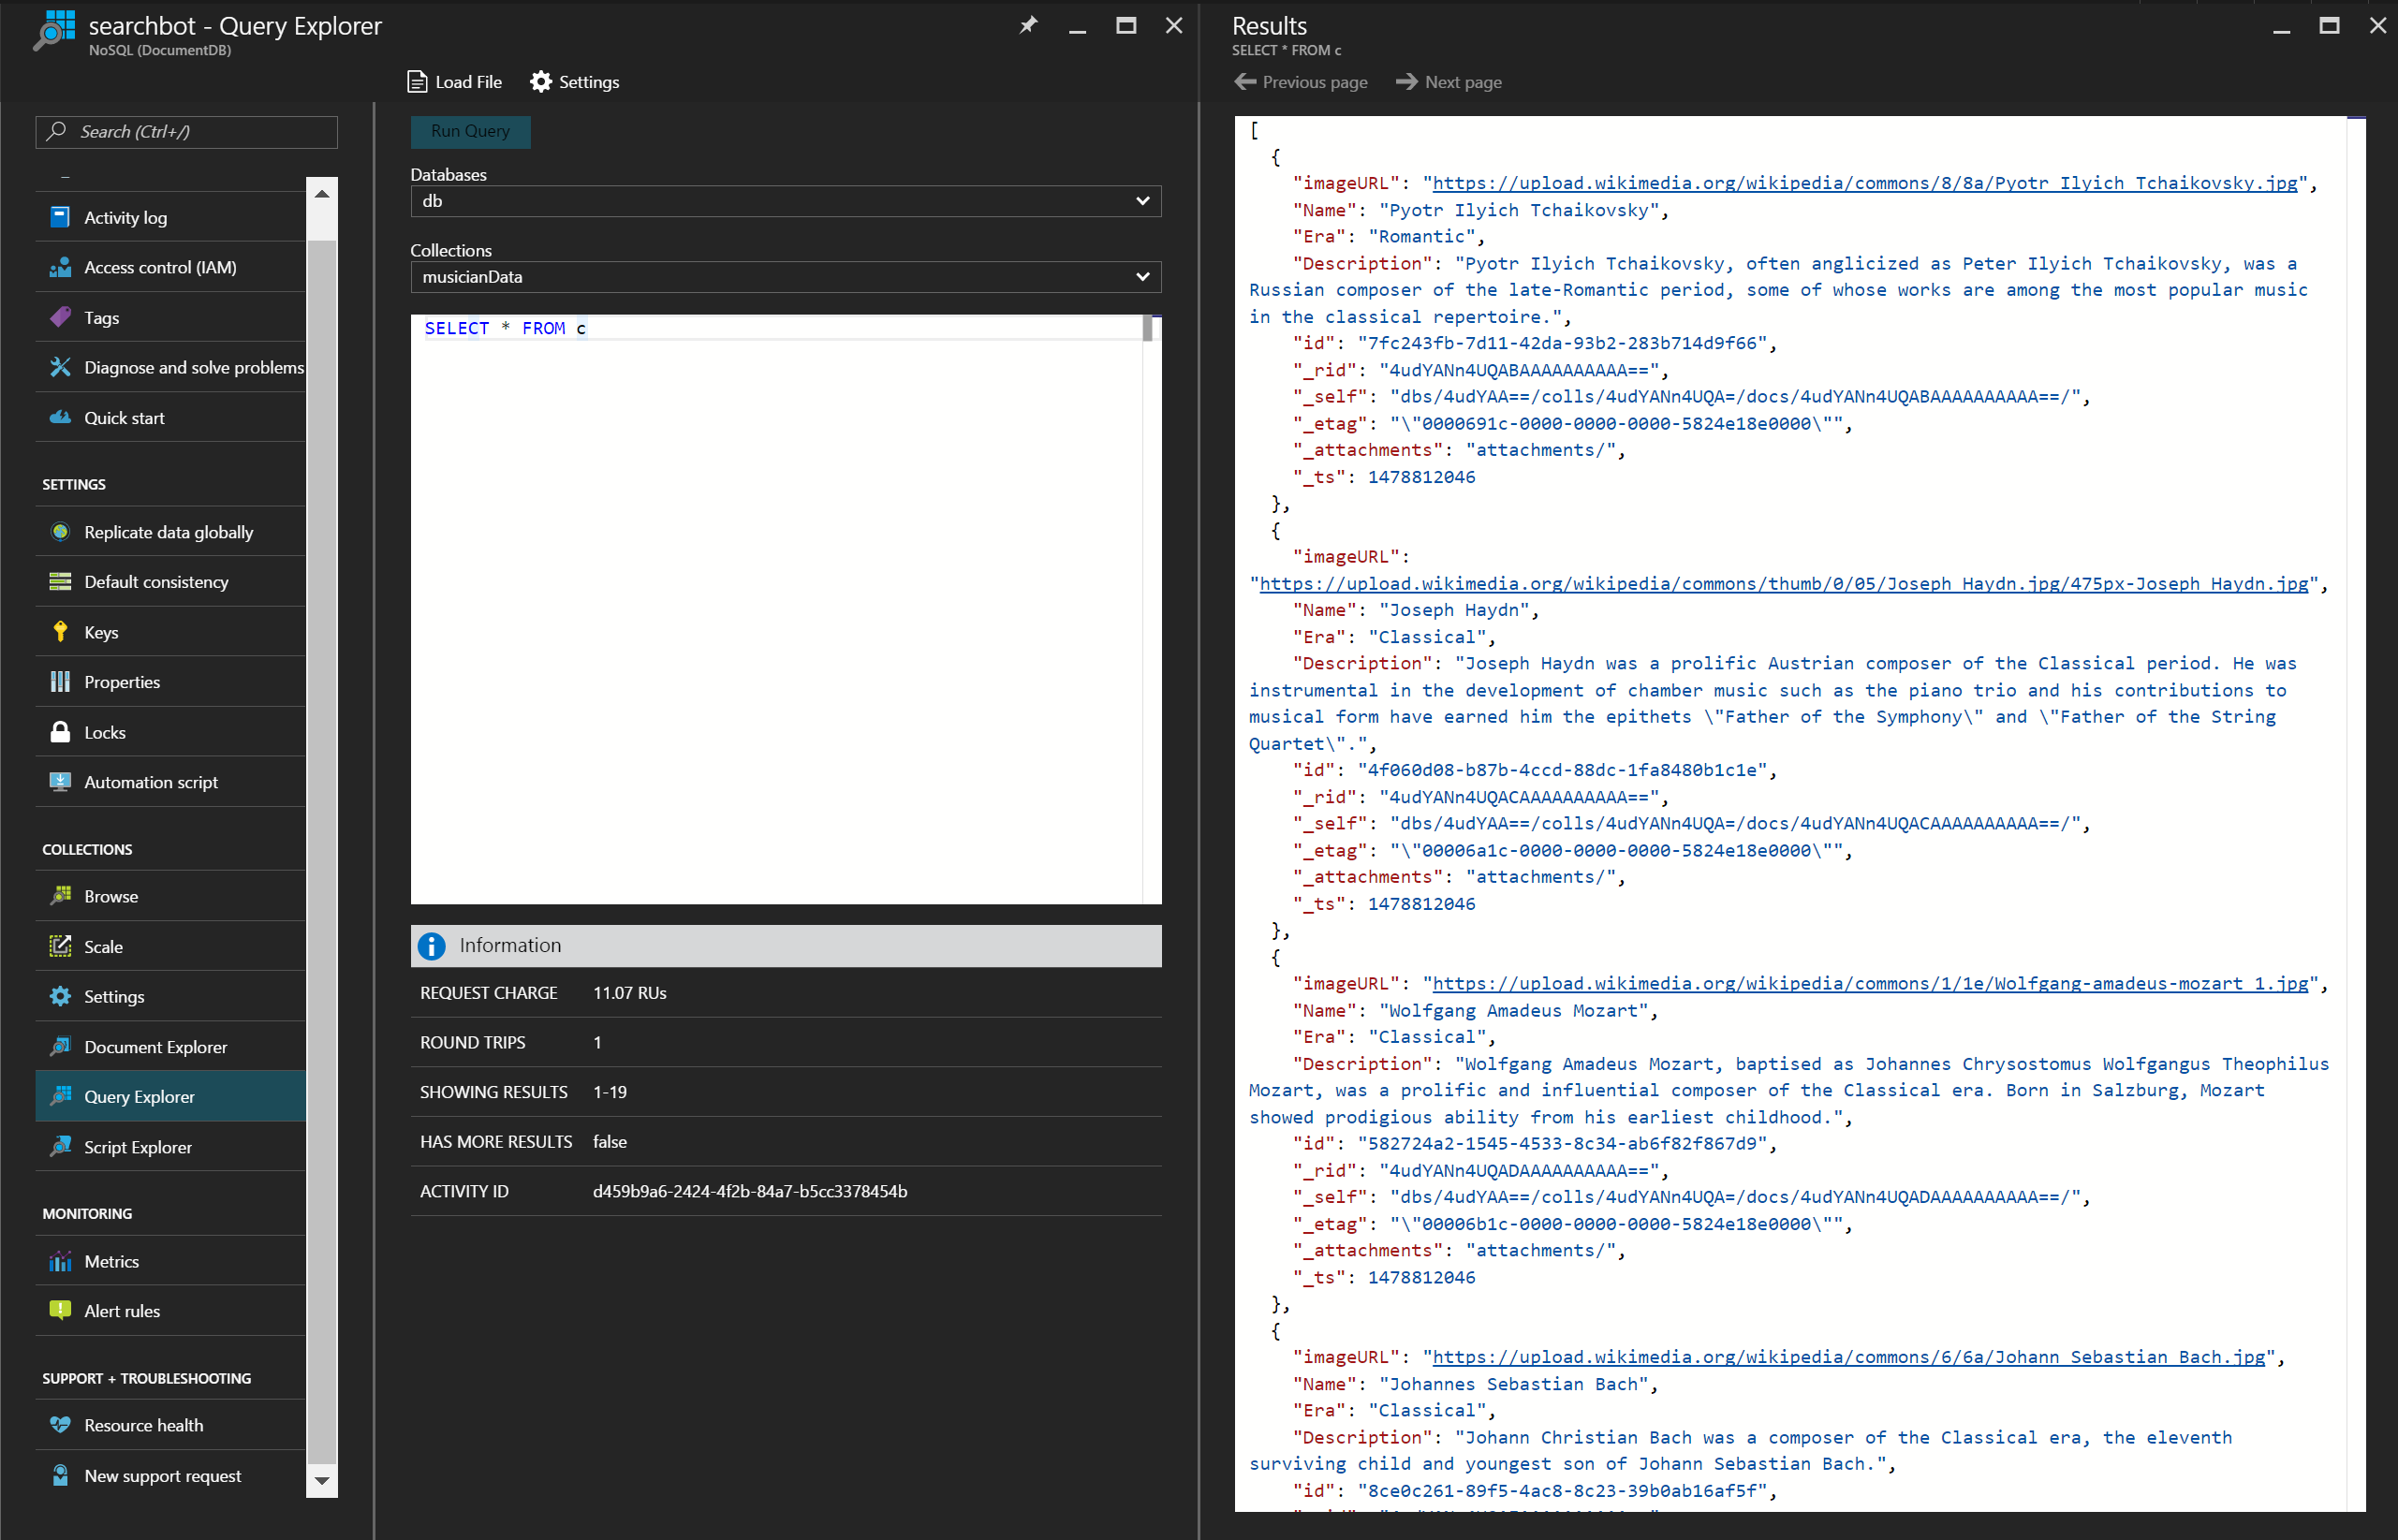
Task: Select Script Explorer menu item
Action: click(x=138, y=1147)
